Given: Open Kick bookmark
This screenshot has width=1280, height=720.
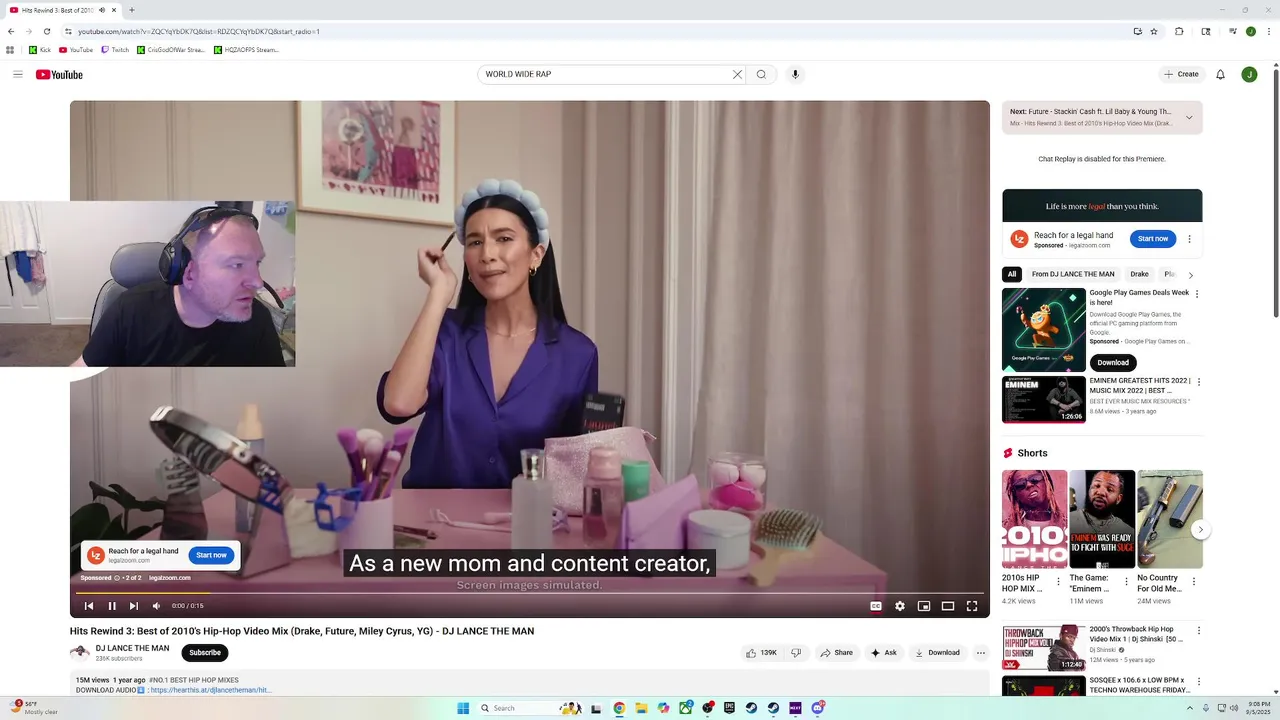Looking at the screenshot, I should pos(40,50).
